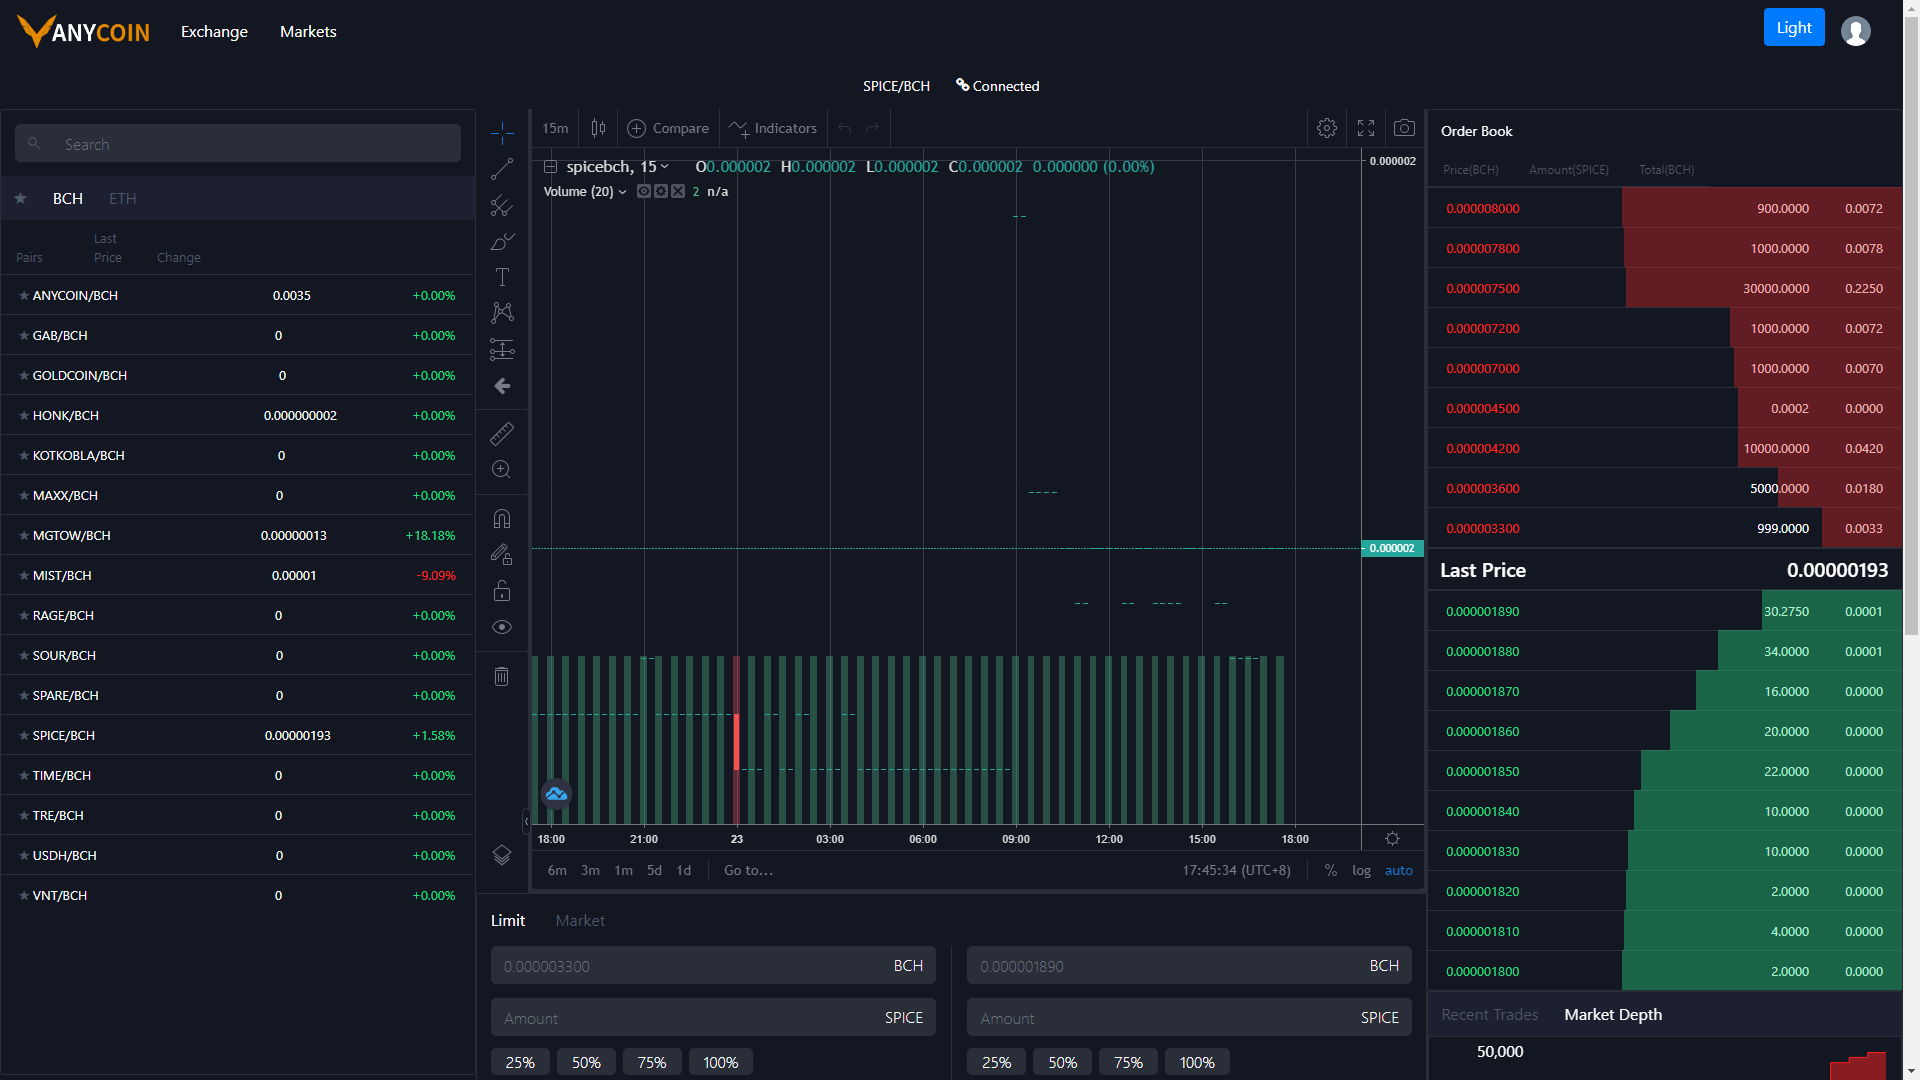The image size is (1920, 1080).
Task: Toggle lock all drawing tools
Action: [502, 591]
